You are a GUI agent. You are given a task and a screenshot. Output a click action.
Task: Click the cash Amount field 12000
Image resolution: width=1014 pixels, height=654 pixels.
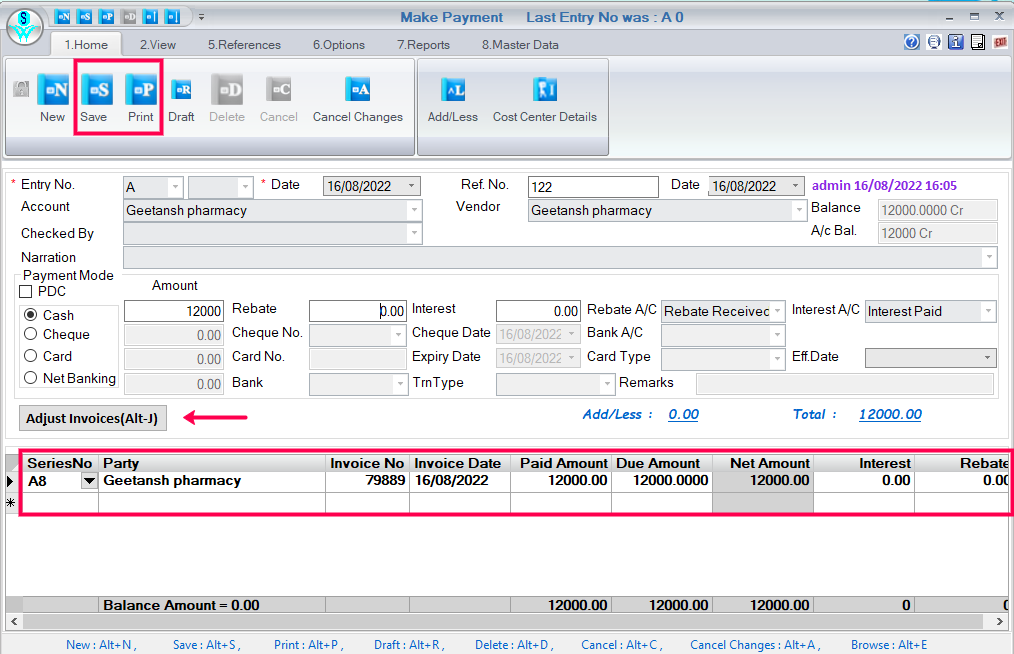pyautogui.click(x=174, y=311)
